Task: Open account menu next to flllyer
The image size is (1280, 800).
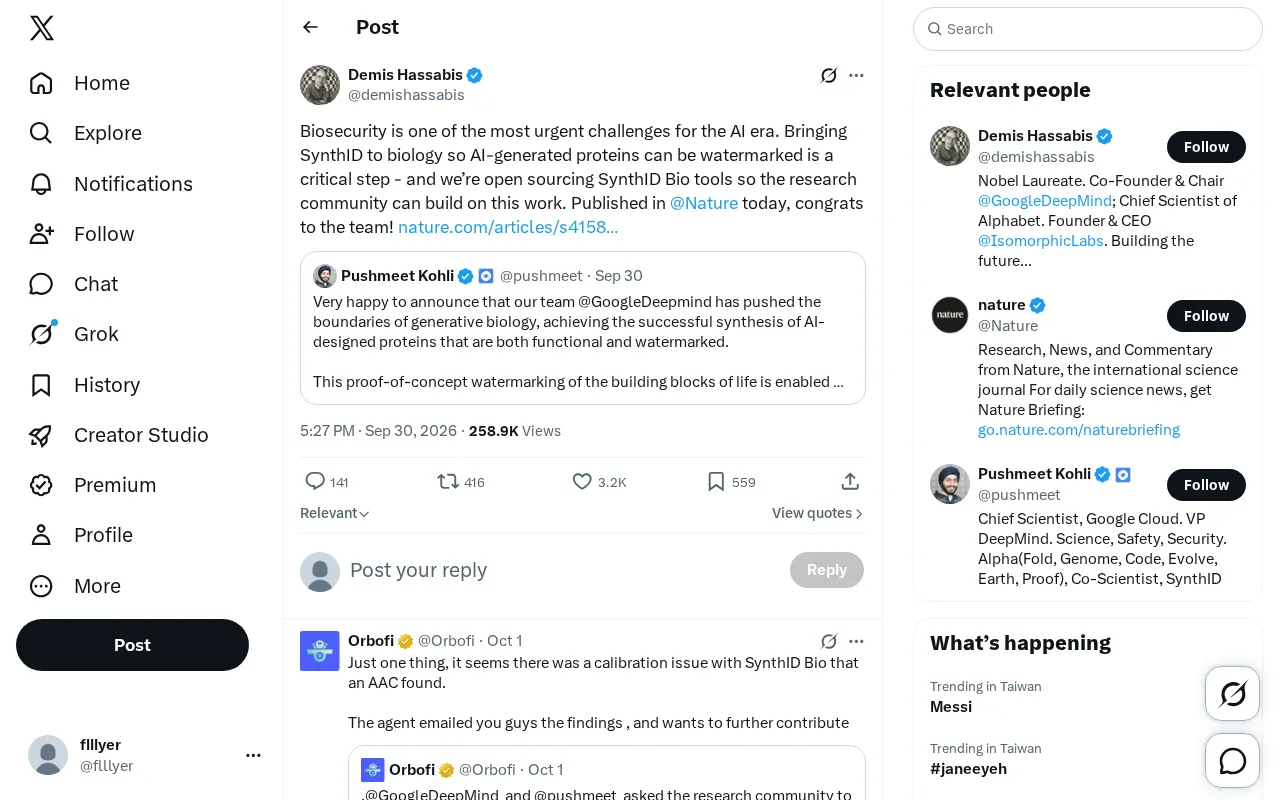Action: click(x=253, y=756)
